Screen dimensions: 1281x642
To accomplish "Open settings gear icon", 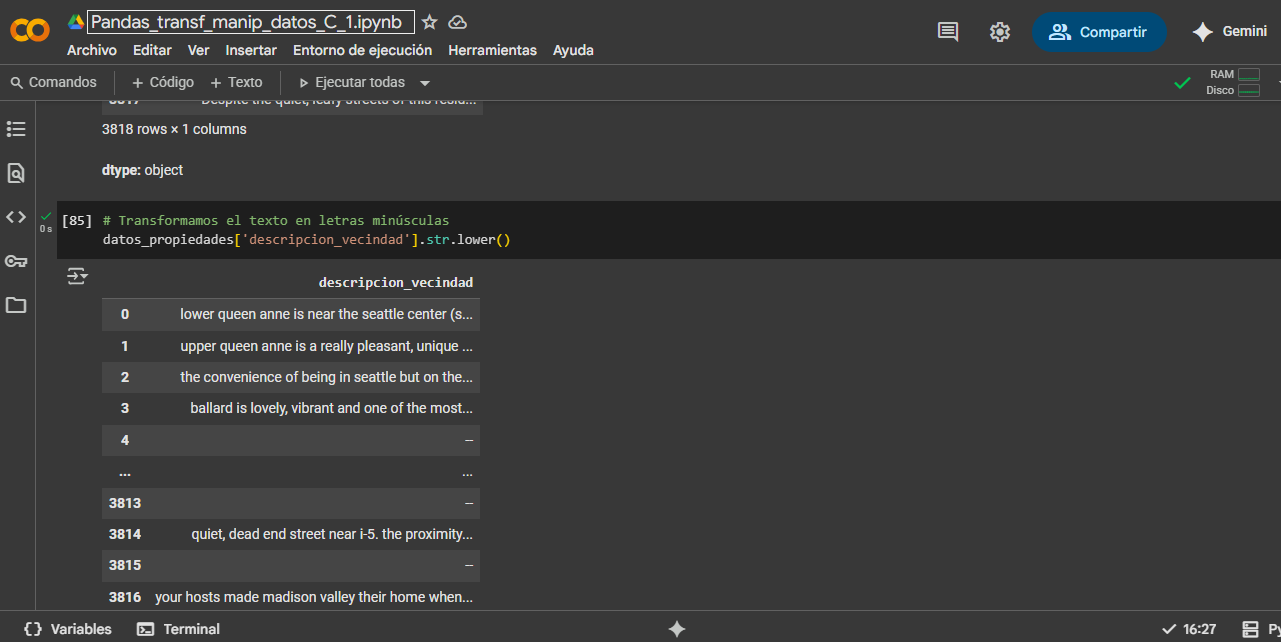I will coord(1000,32).
